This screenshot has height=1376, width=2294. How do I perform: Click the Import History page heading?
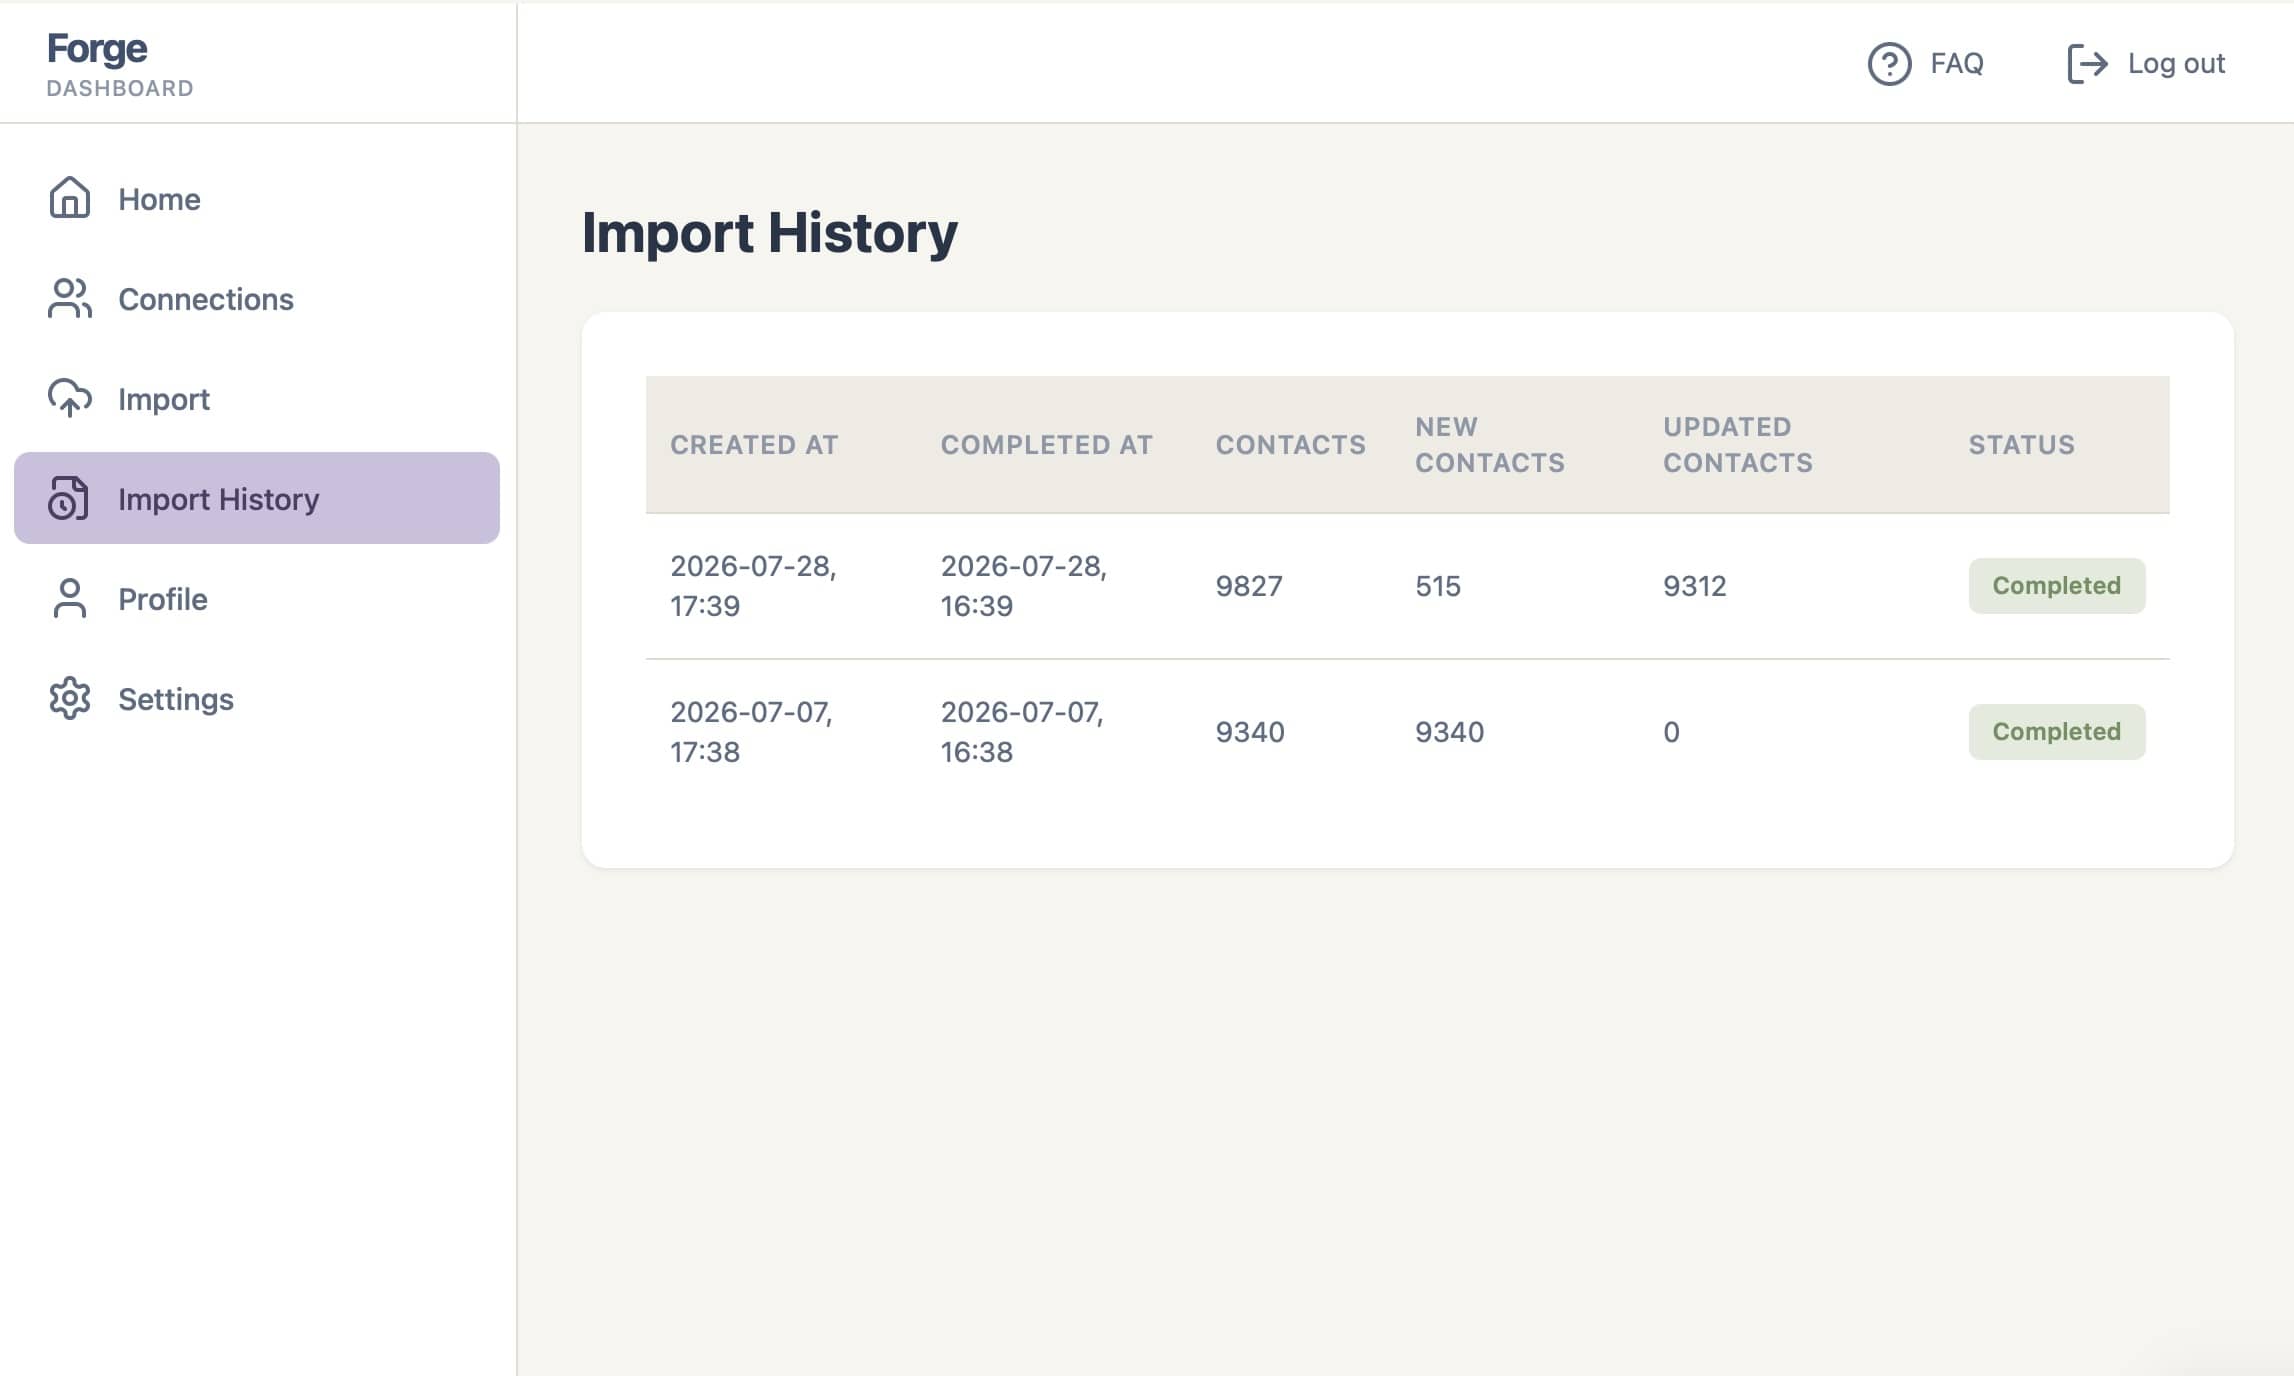click(x=769, y=232)
